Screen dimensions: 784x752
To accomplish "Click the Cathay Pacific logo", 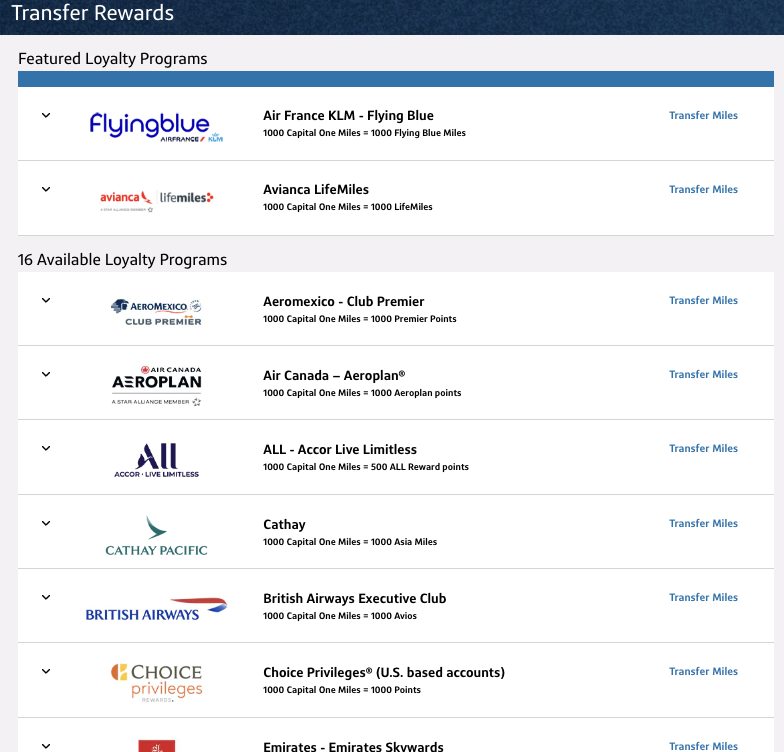I will (156, 535).
